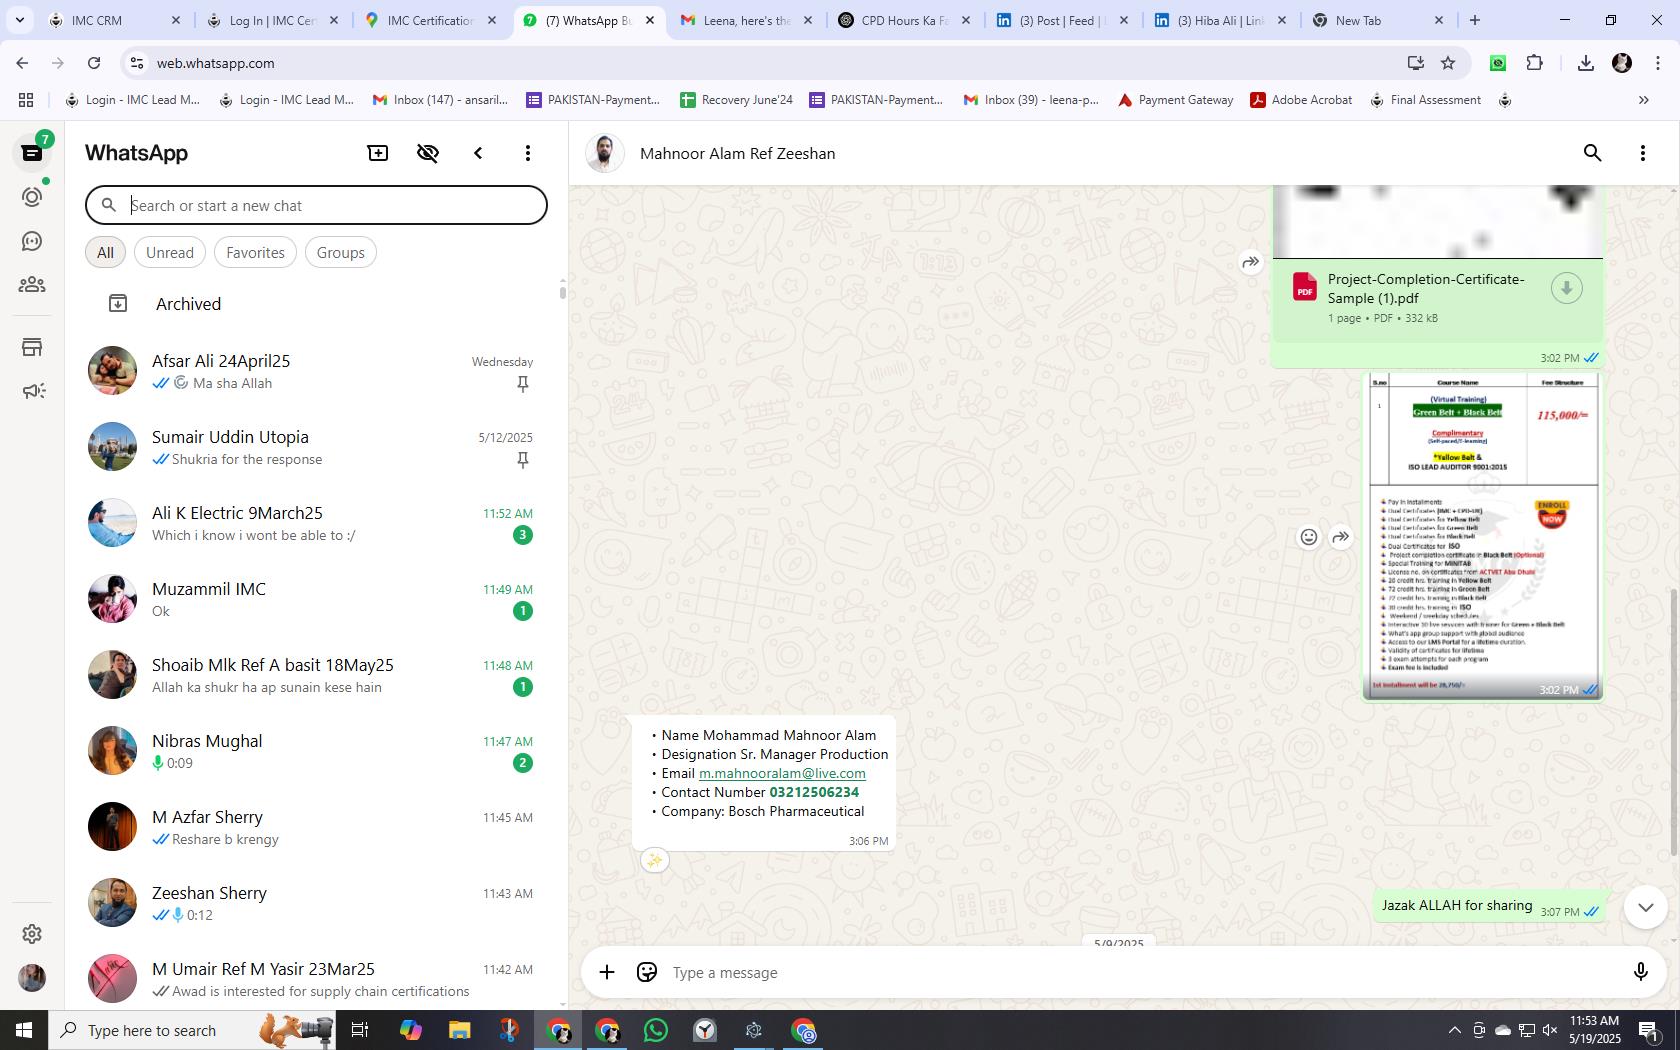Open the Chats icon in WhatsApp sidebar

pos(32,153)
